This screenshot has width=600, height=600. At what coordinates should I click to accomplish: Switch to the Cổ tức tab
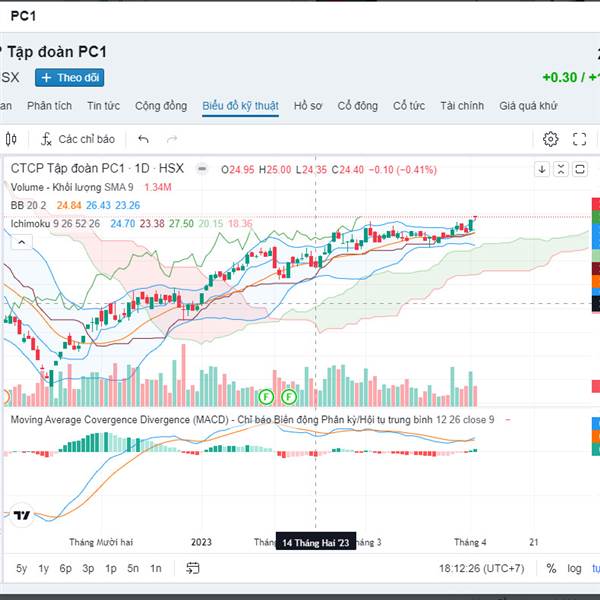(409, 106)
